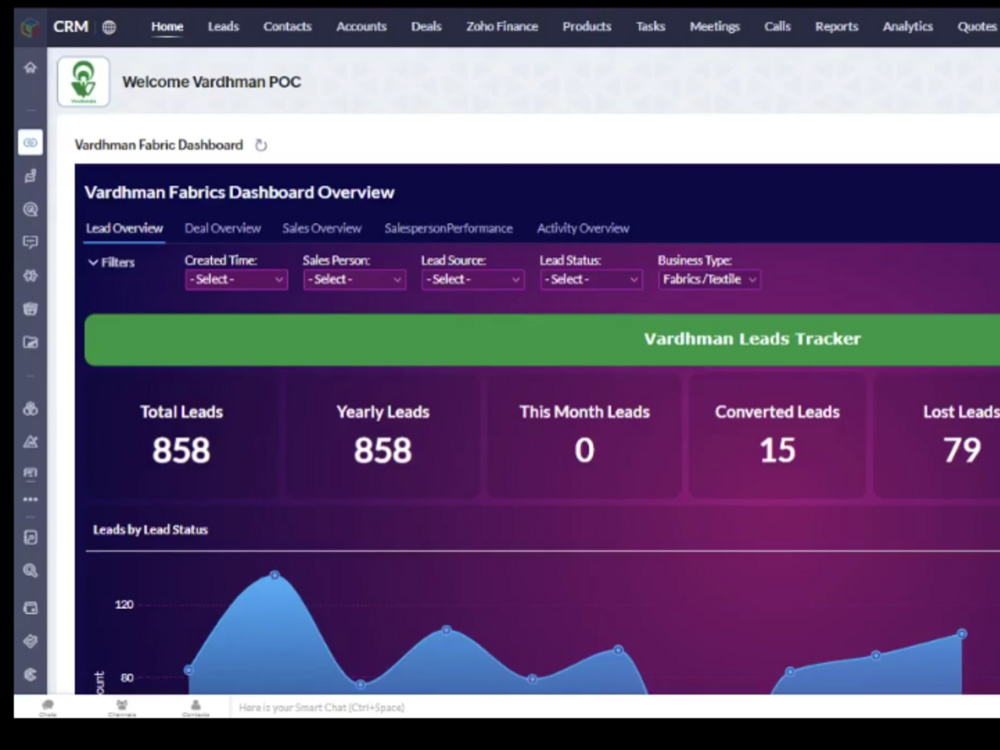The image size is (1000, 750).
Task: Open the Business Type Fabrics/Textile dropdown
Action: [709, 279]
